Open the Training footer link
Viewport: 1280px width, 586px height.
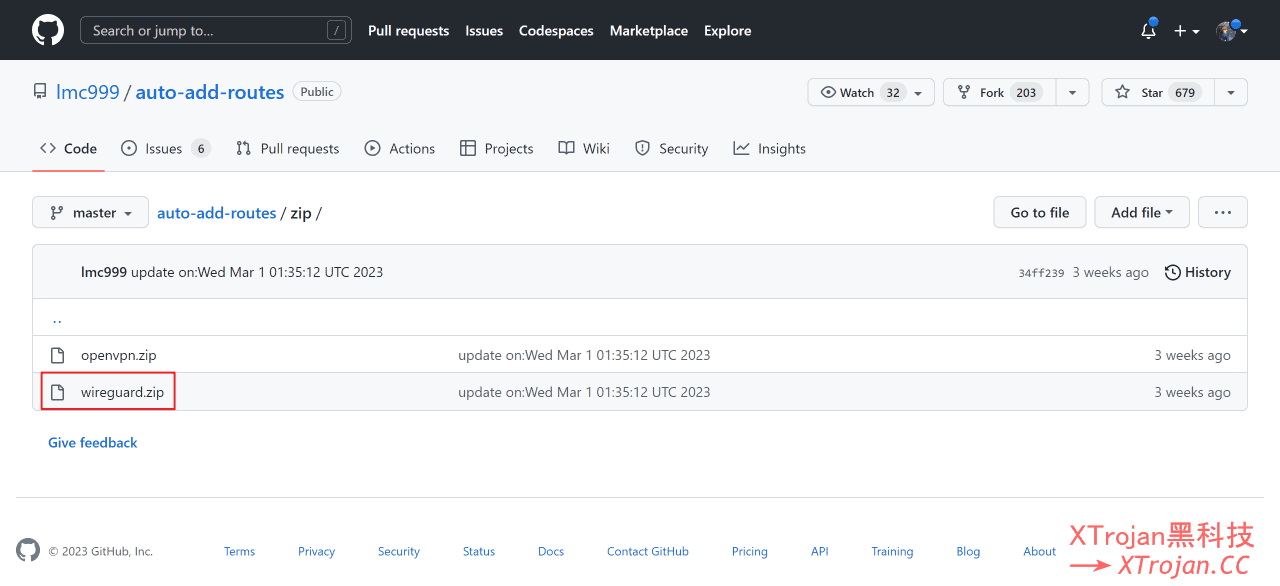click(892, 551)
